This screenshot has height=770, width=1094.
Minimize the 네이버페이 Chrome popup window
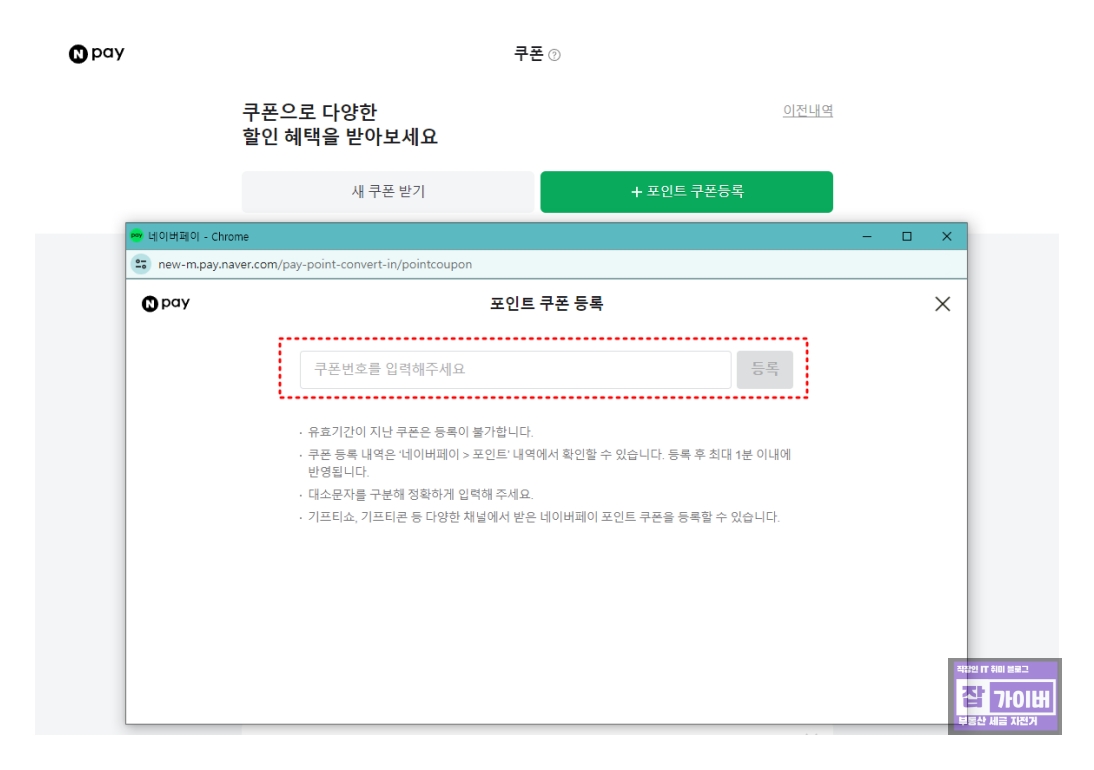click(x=866, y=234)
